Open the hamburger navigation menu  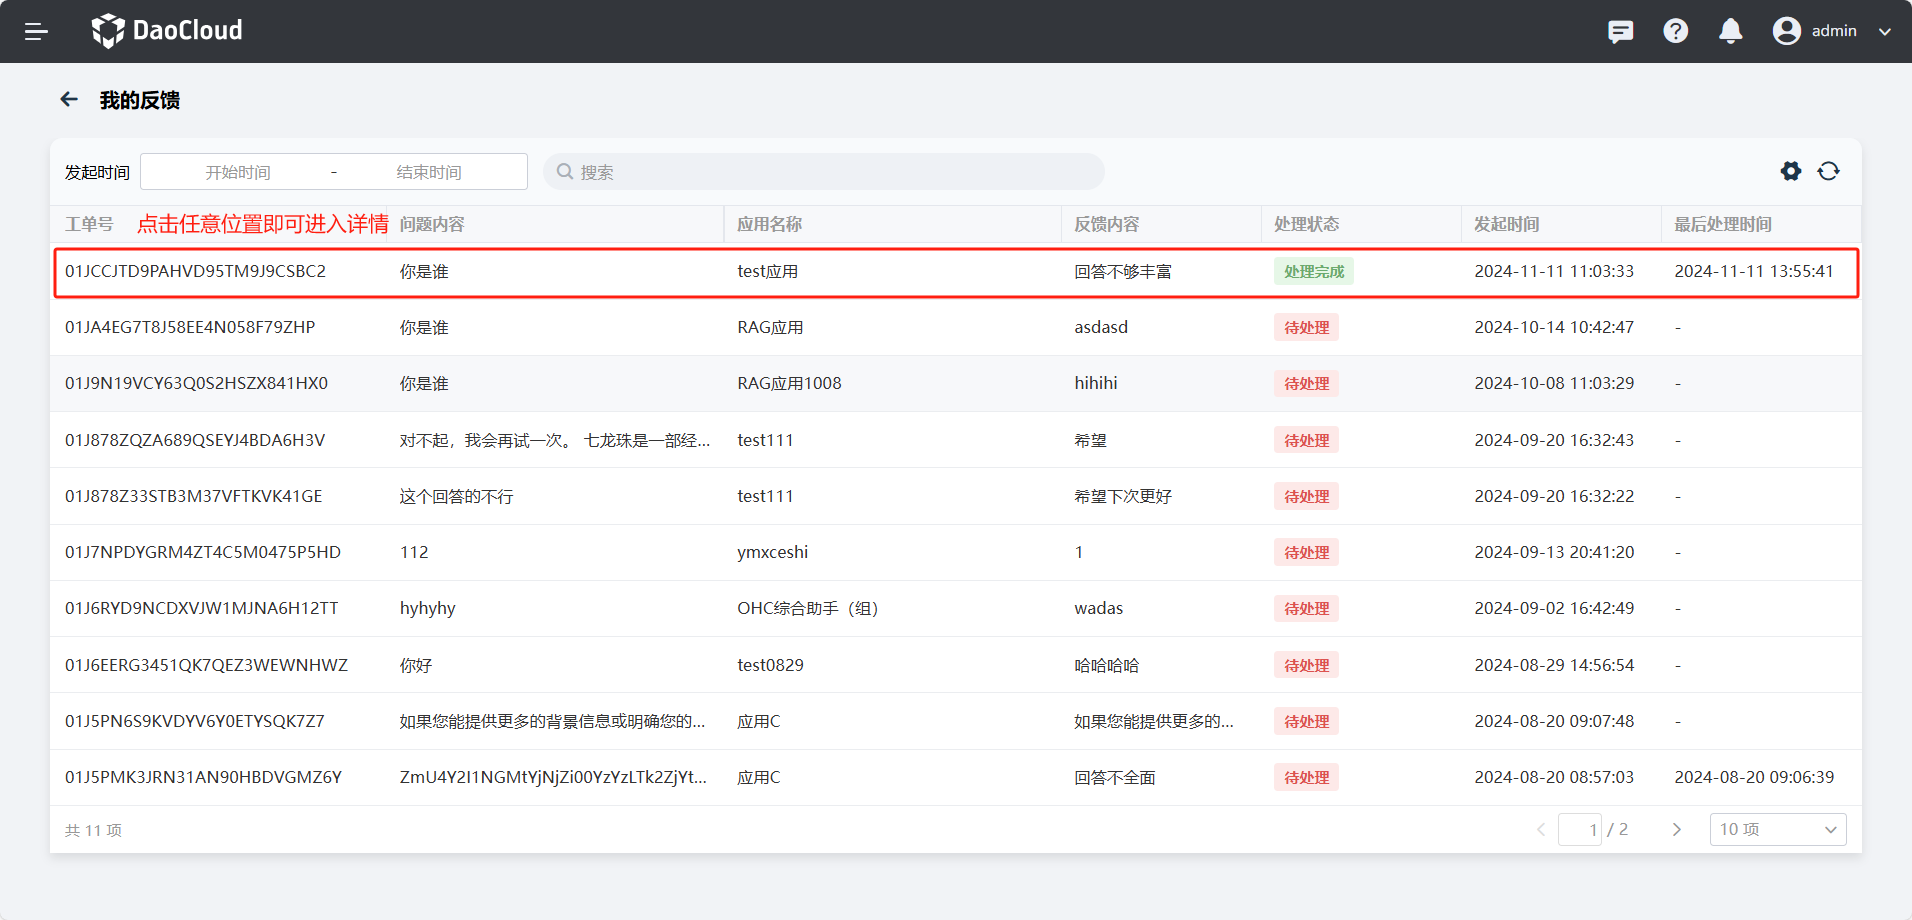[x=36, y=31]
